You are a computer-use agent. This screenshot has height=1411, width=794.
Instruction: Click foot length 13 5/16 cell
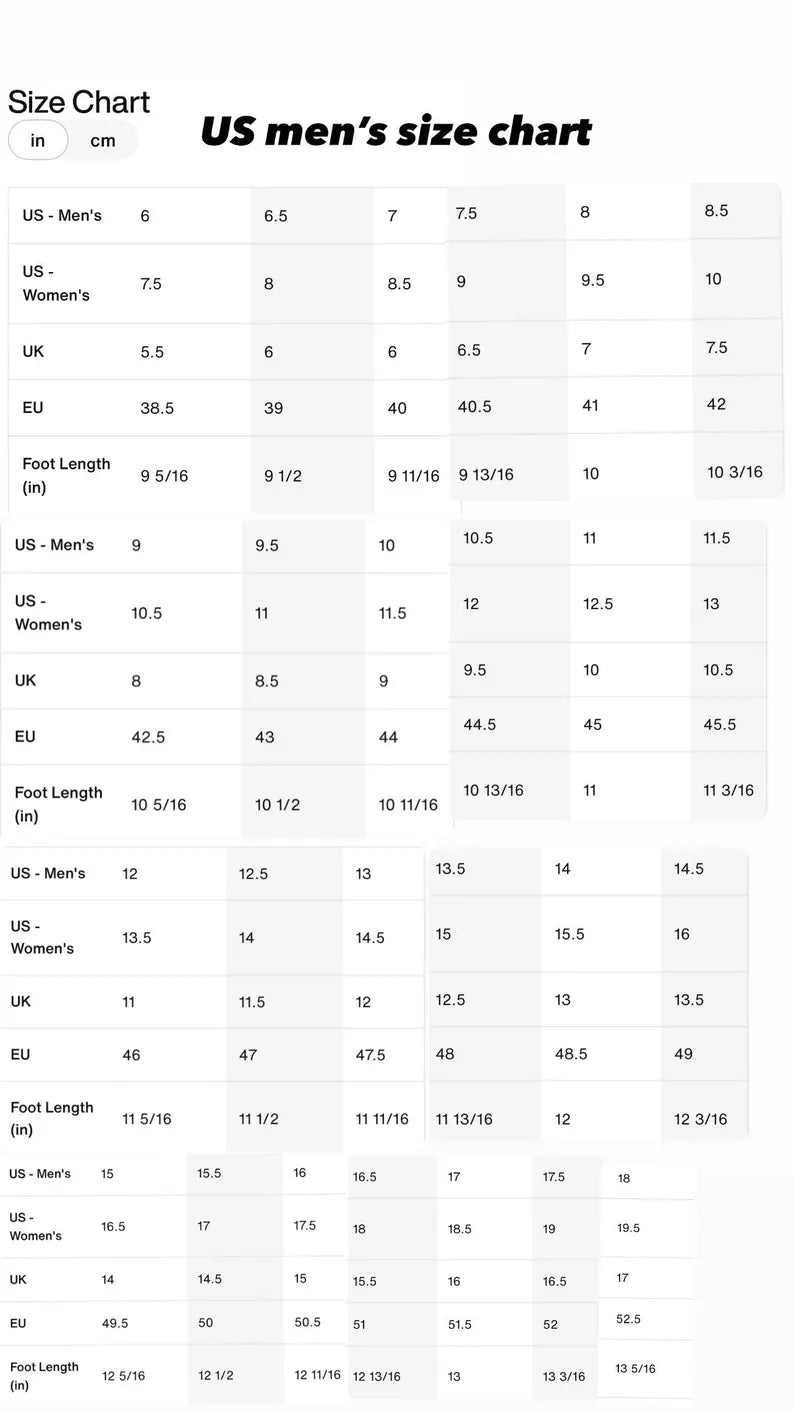coord(647,1368)
